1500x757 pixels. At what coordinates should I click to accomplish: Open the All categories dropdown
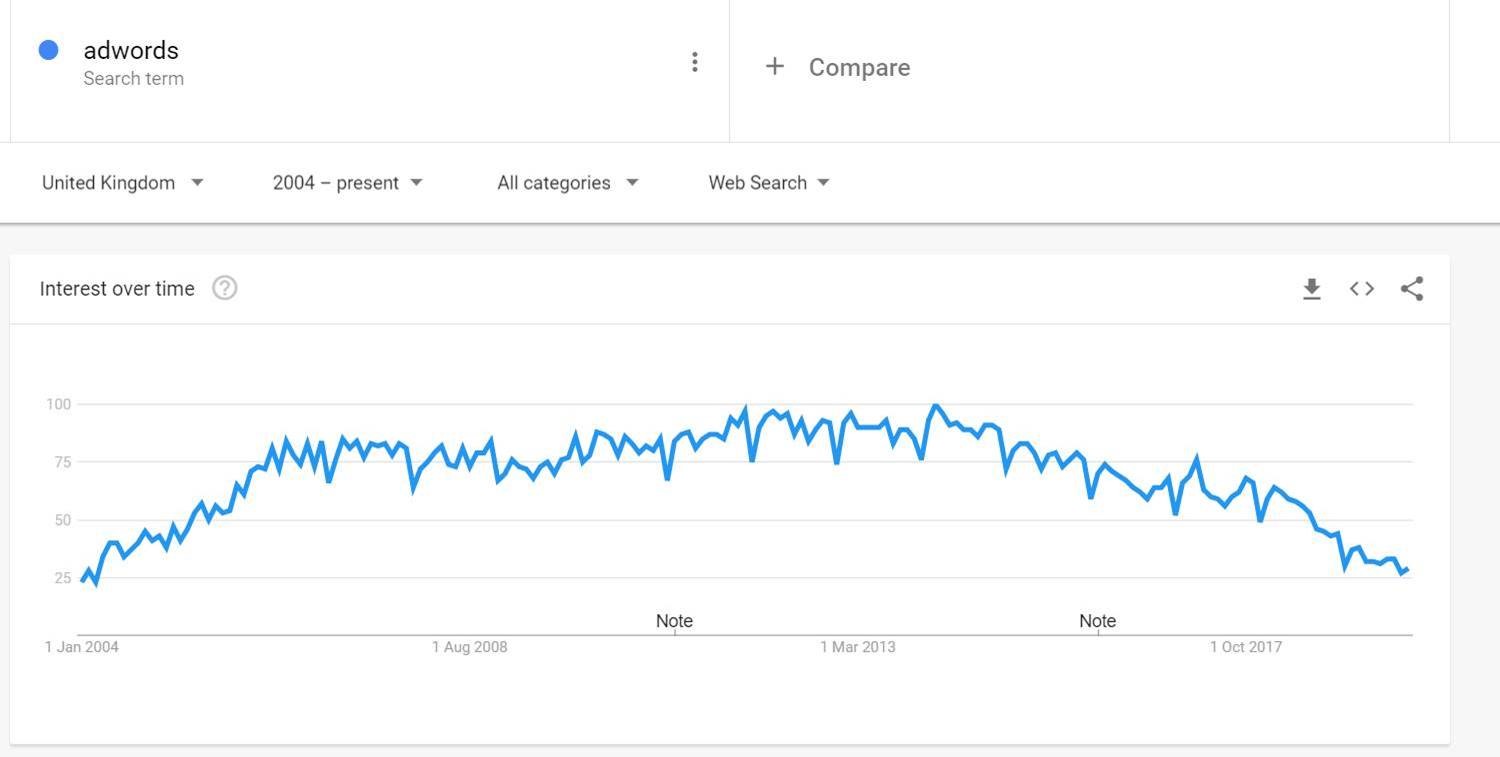(567, 183)
